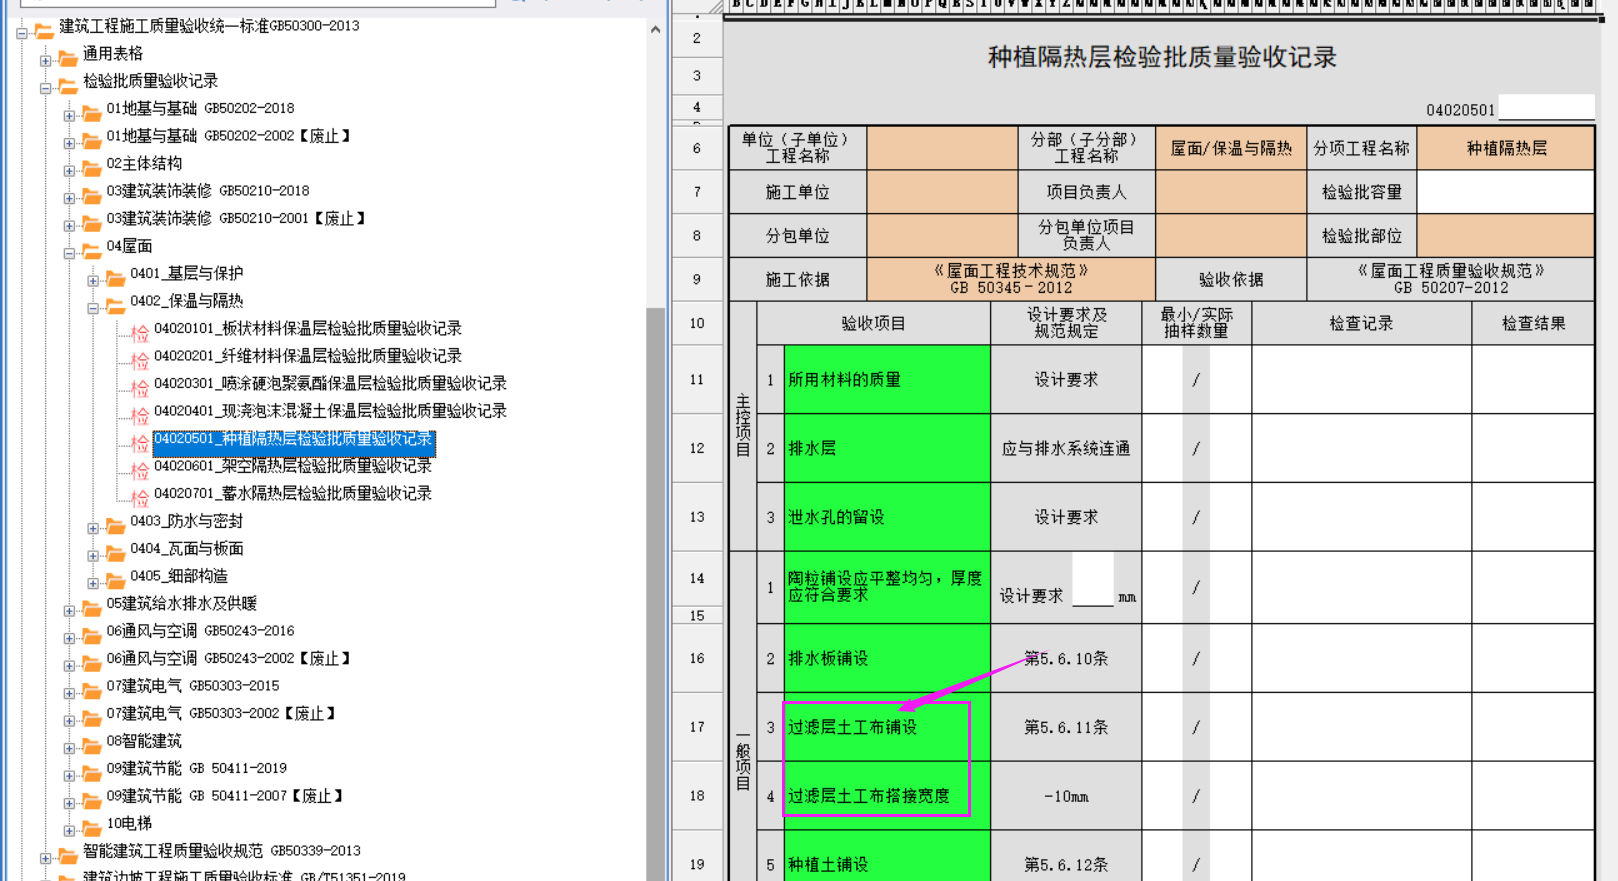Expand the 08智能建筑 node
Viewport: 1618px width, 881px height.
[x=69, y=748]
